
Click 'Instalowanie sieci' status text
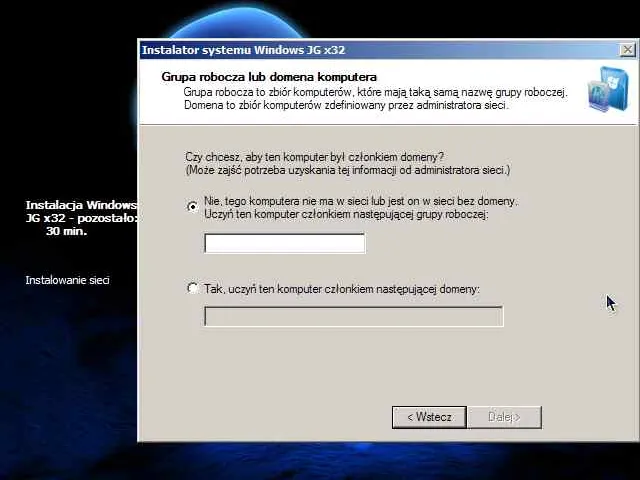click(67, 280)
